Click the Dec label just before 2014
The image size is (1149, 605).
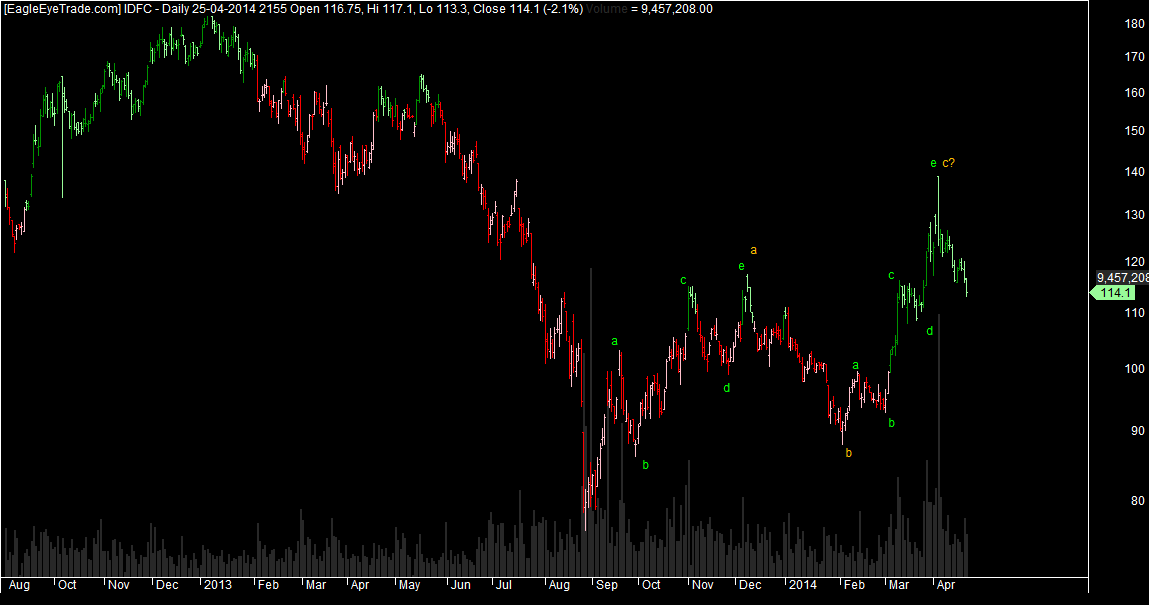click(x=750, y=584)
